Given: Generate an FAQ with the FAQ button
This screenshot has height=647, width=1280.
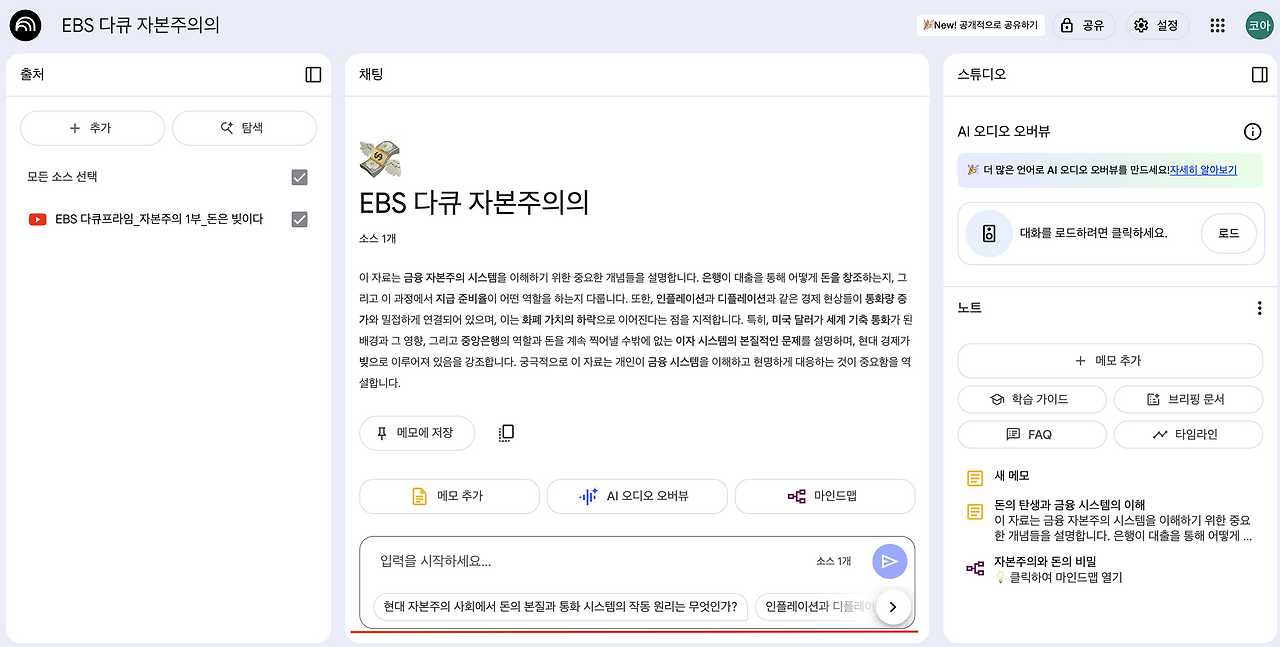Looking at the screenshot, I should click(x=1031, y=435).
